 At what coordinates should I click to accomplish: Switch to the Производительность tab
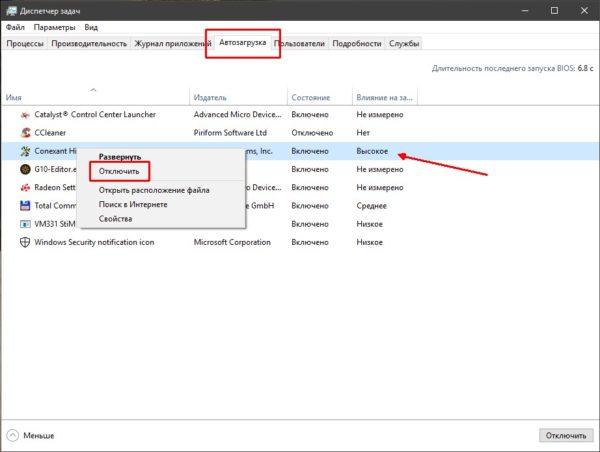coord(89,44)
